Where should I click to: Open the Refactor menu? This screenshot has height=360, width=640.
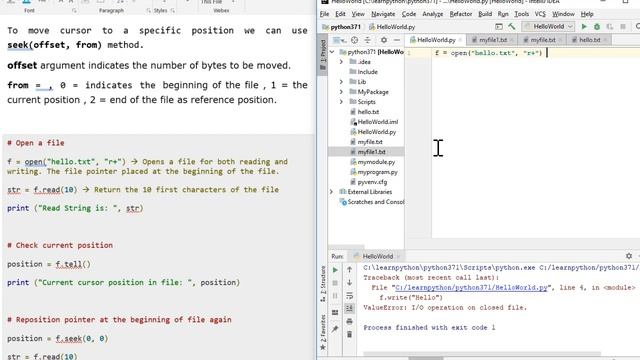coord(460,14)
